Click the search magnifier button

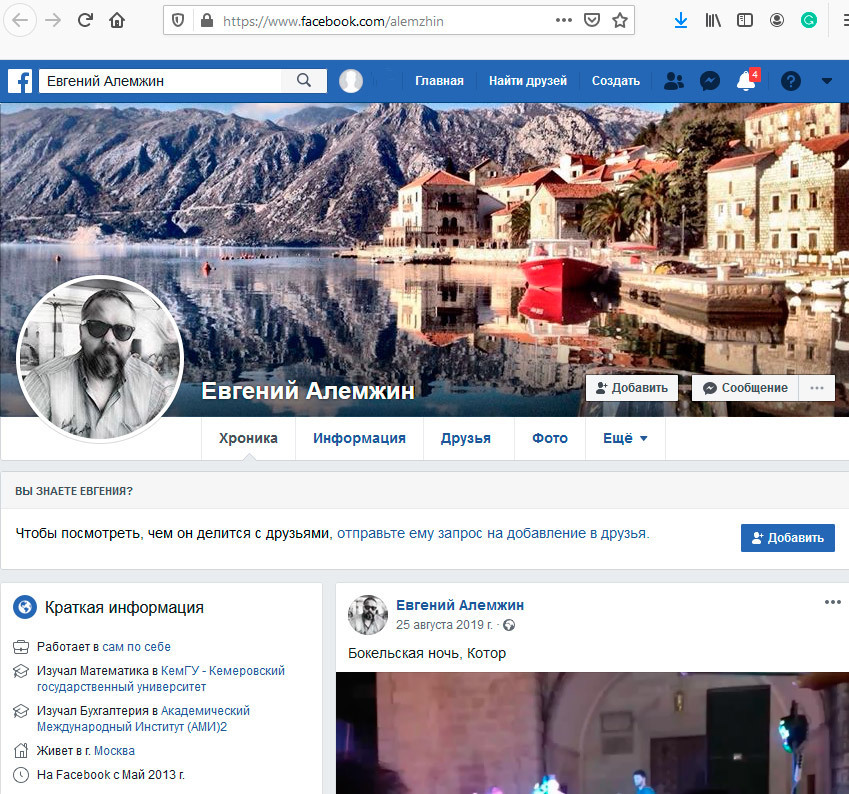pyautogui.click(x=304, y=81)
